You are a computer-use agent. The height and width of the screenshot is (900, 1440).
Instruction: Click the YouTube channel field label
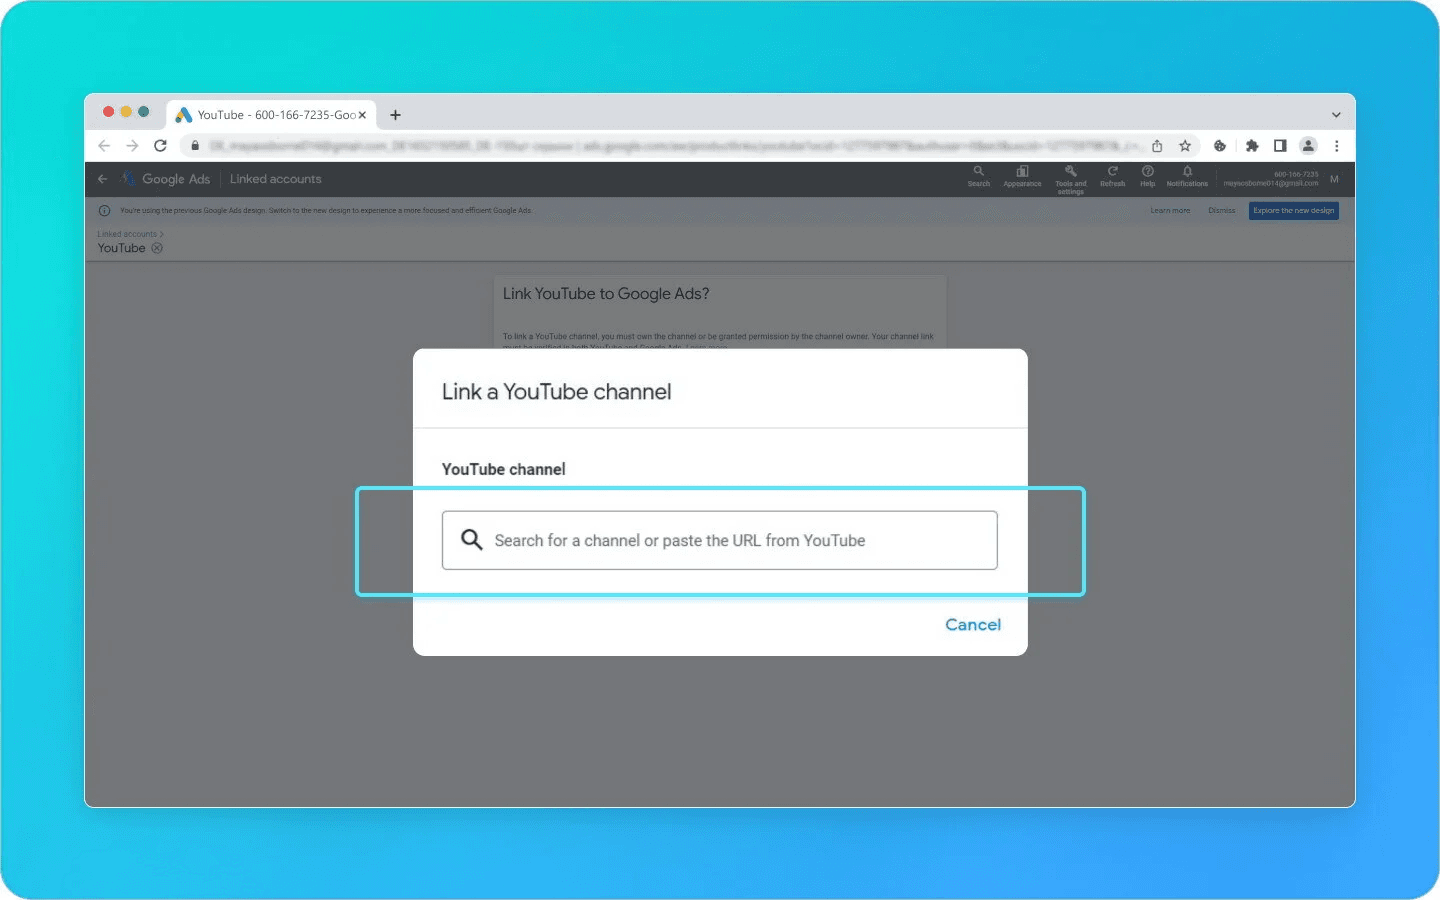(504, 469)
